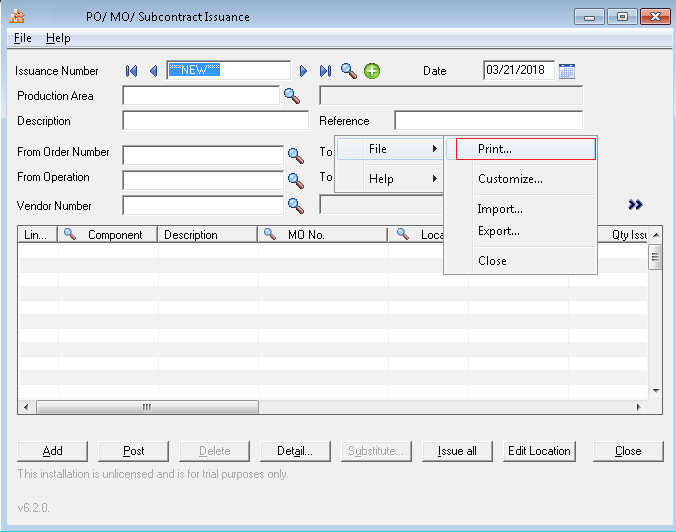Open the date calendar picker

pyautogui.click(x=567, y=71)
